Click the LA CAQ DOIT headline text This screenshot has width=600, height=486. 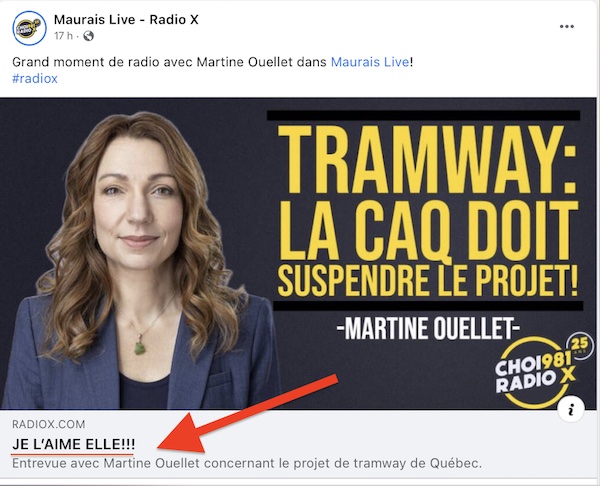tap(428, 231)
